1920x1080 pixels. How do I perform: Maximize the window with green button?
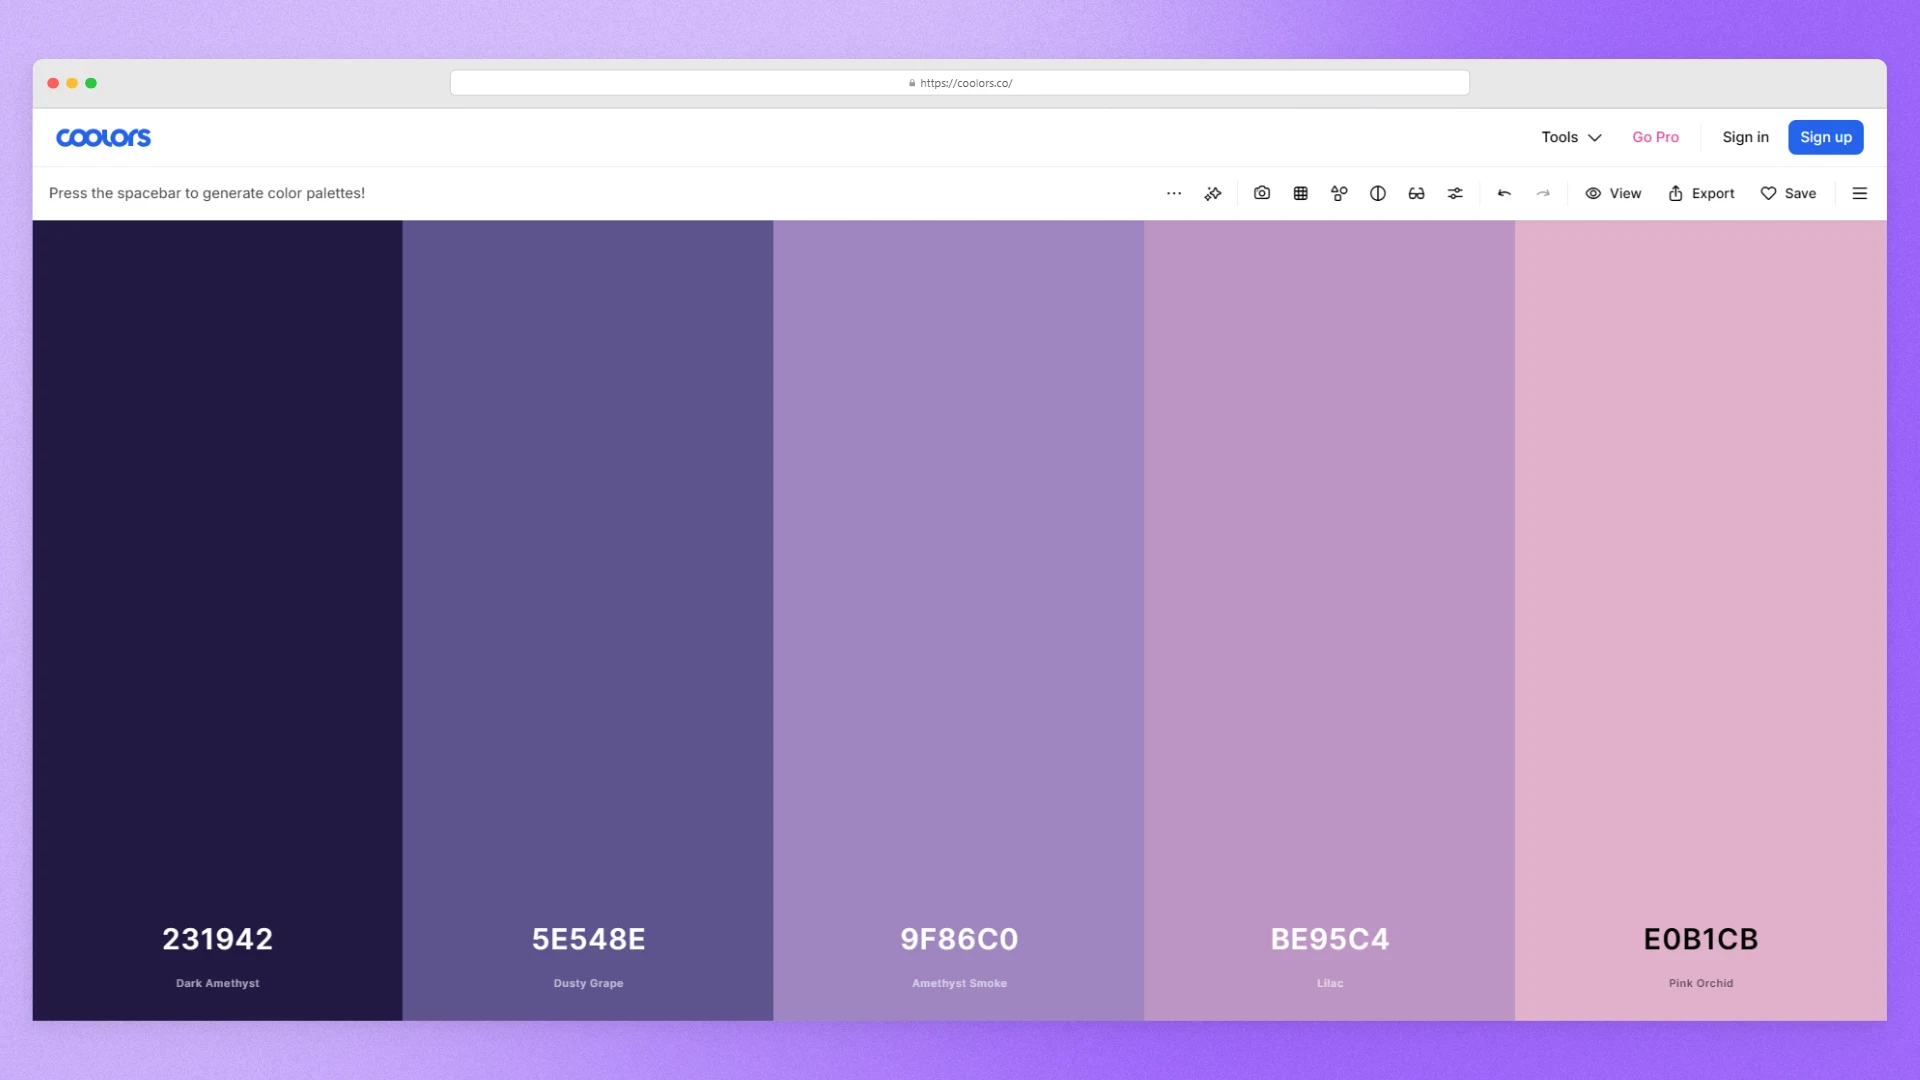[x=91, y=83]
